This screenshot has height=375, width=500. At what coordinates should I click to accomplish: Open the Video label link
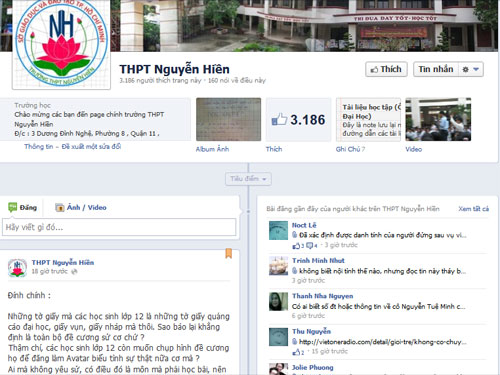(413, 149)
